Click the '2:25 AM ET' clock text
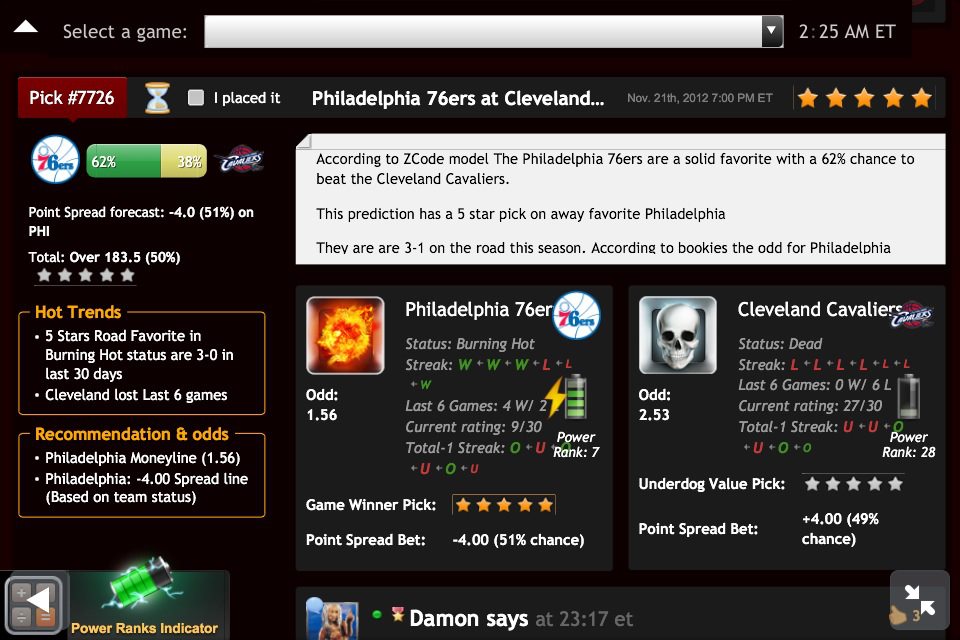 [x=847, y=31]
